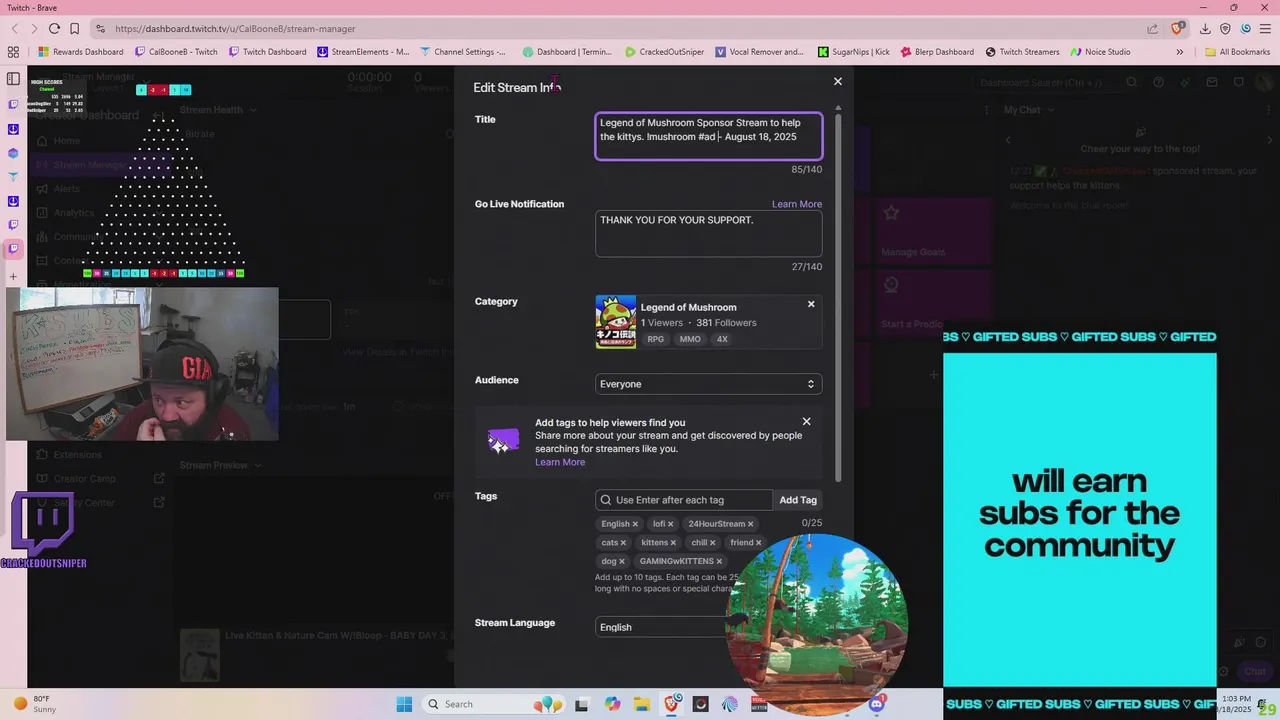1280x720 pixels.
Task: Select the MMO category tag
Action: click(690, 339)
